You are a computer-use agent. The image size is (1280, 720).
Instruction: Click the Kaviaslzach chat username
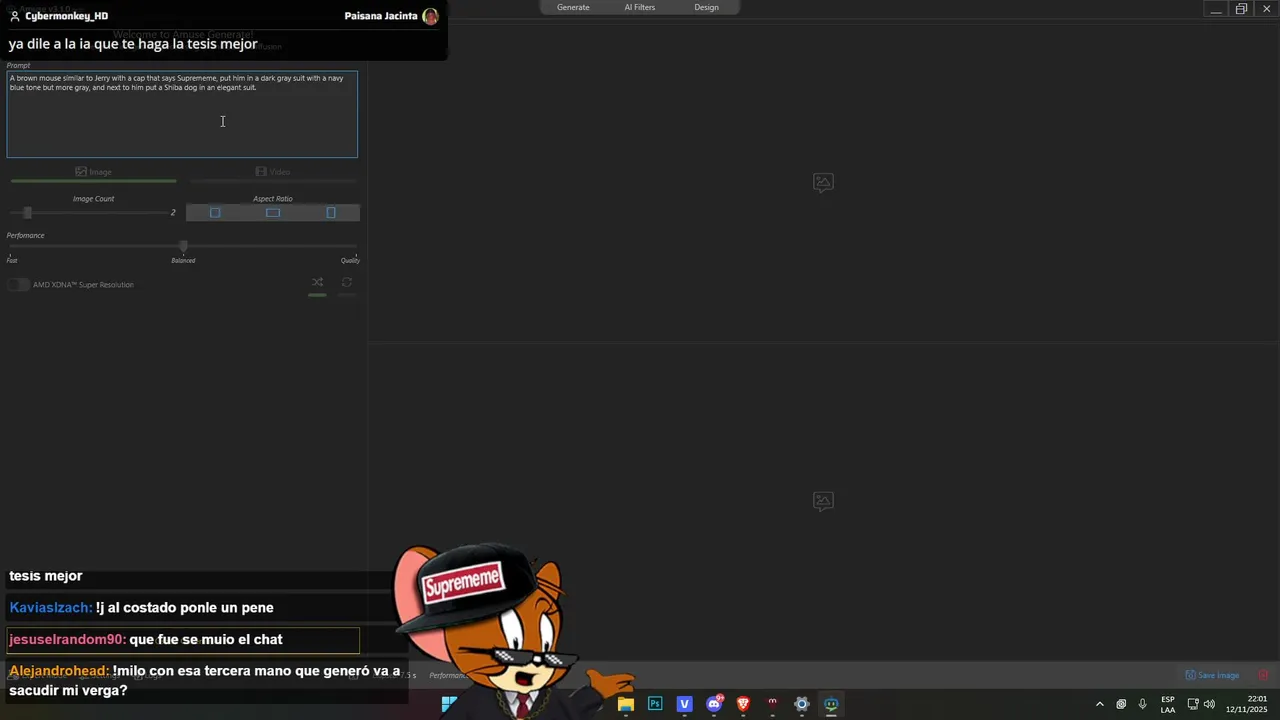click(x=51, y=608)
